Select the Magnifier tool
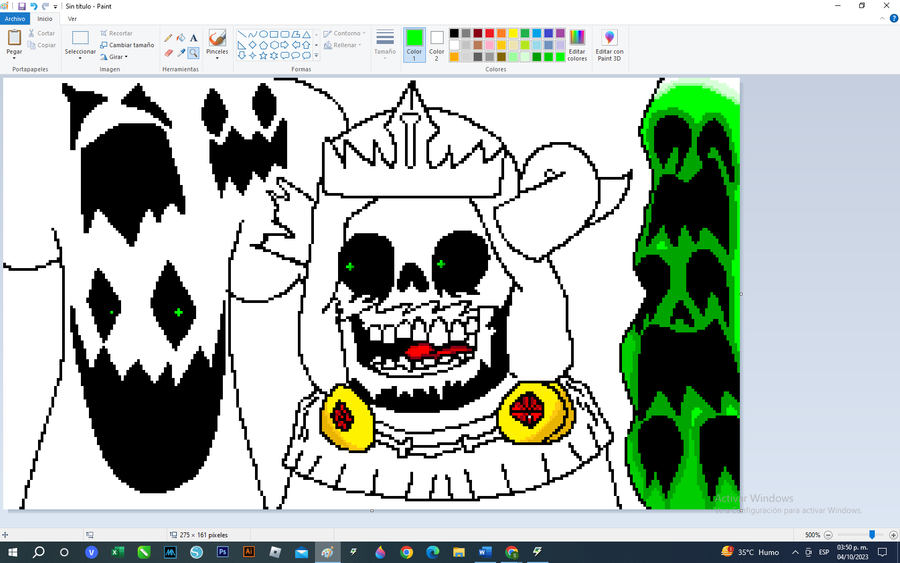The image size is (900, 563). point(193,53)
